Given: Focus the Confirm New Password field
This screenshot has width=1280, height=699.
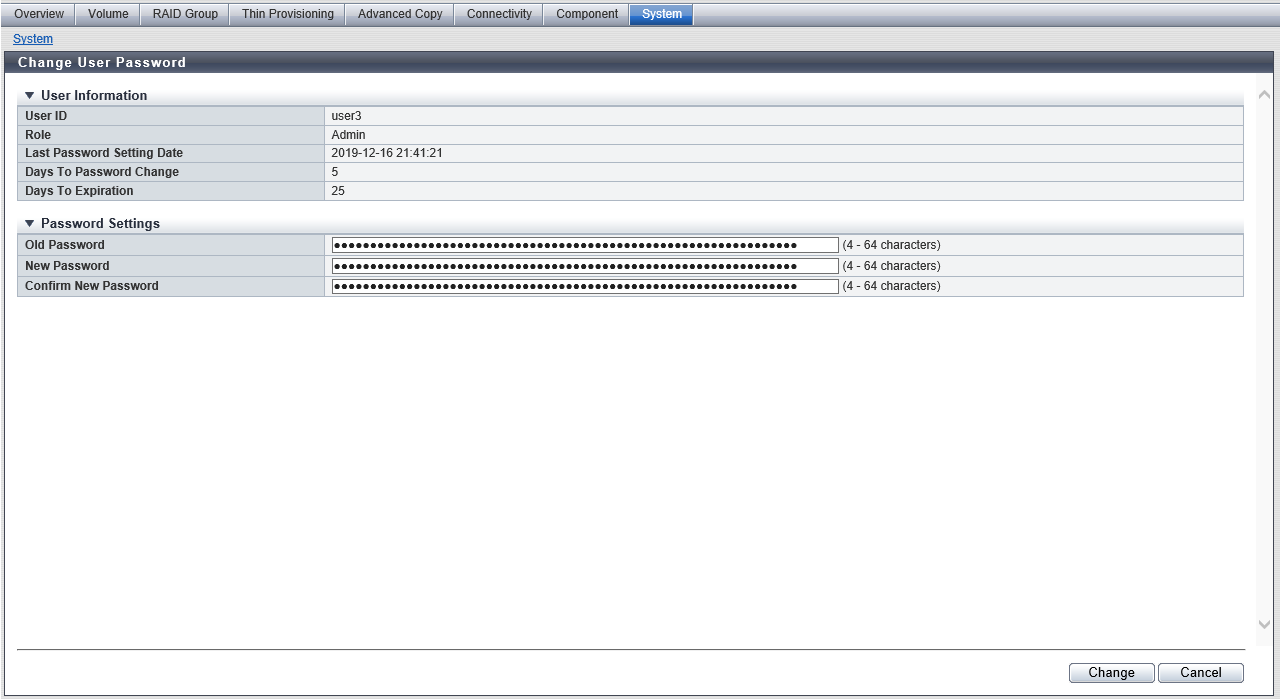Looking at the screenshot, I should coord(585,286).
